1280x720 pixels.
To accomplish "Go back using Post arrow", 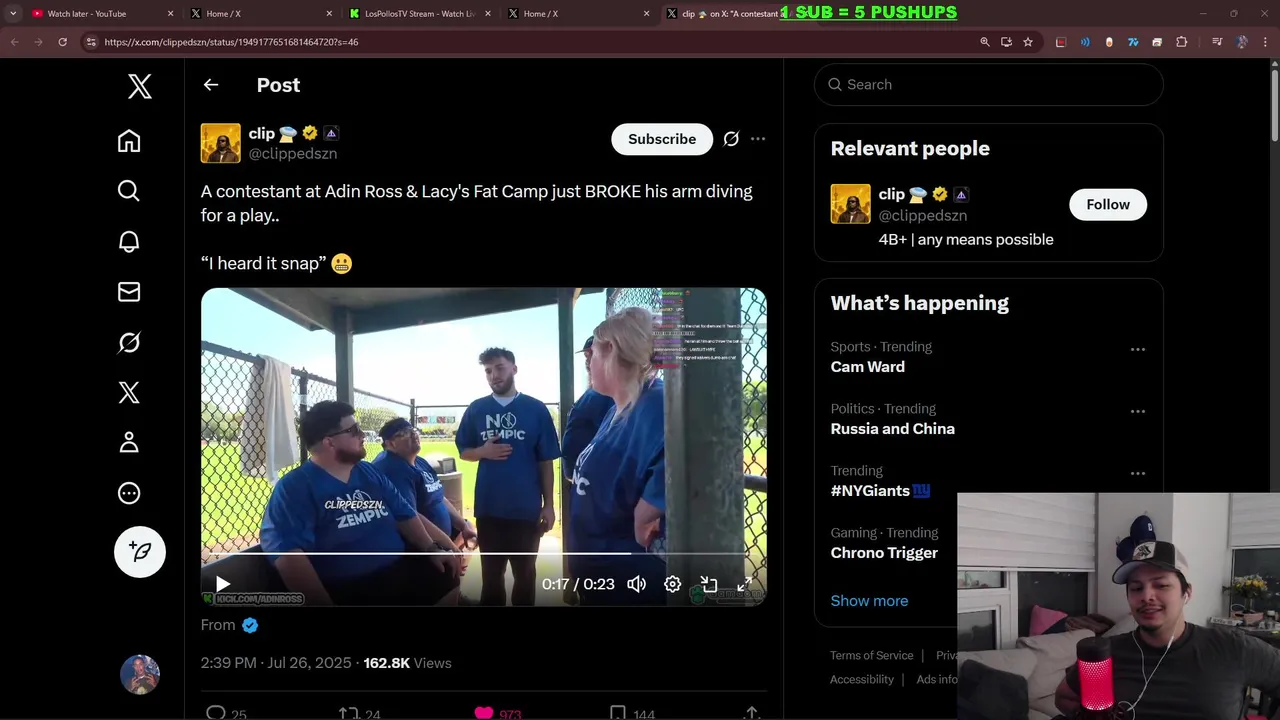I will pos(211,85).
